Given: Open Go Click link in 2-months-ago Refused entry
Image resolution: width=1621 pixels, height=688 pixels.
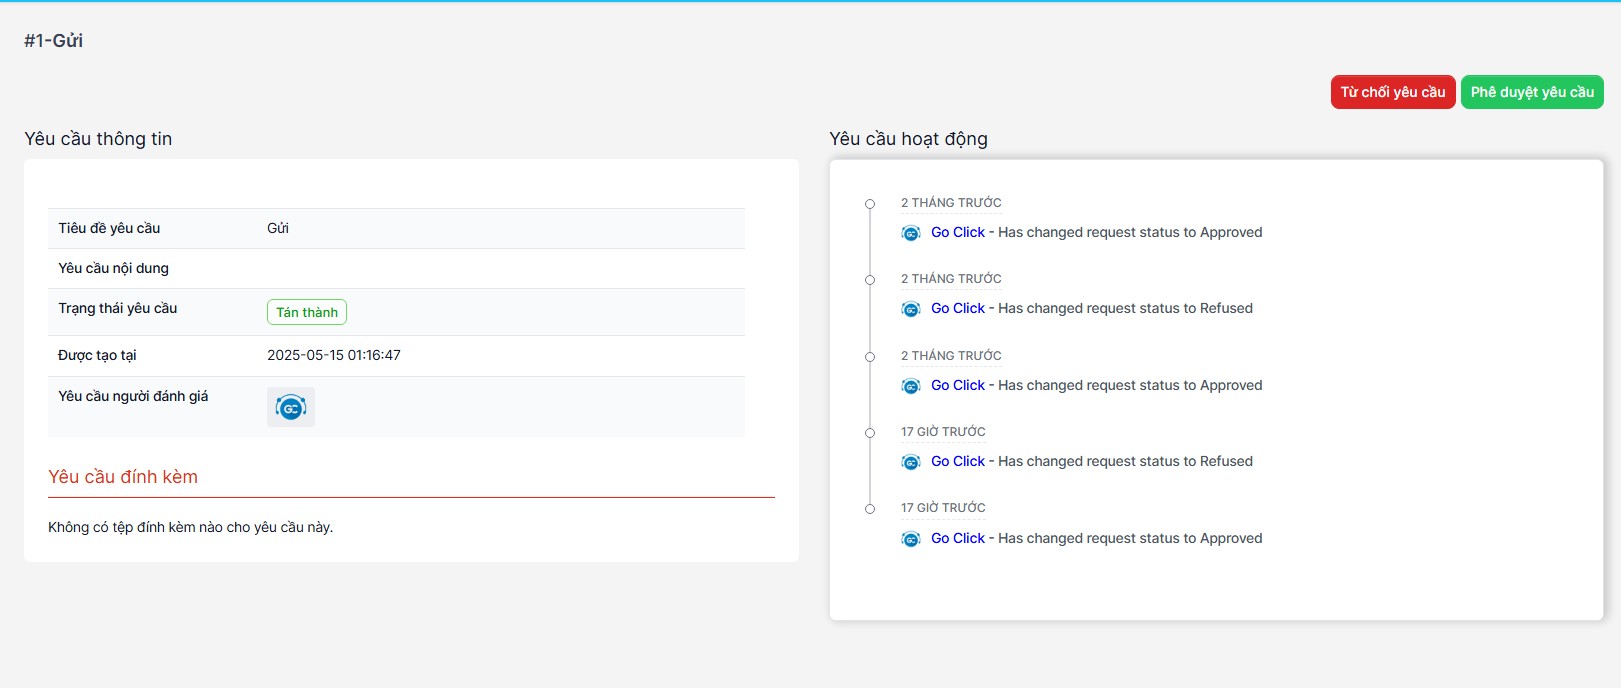Looking at the screenshot, I should (x=957, y=308).
